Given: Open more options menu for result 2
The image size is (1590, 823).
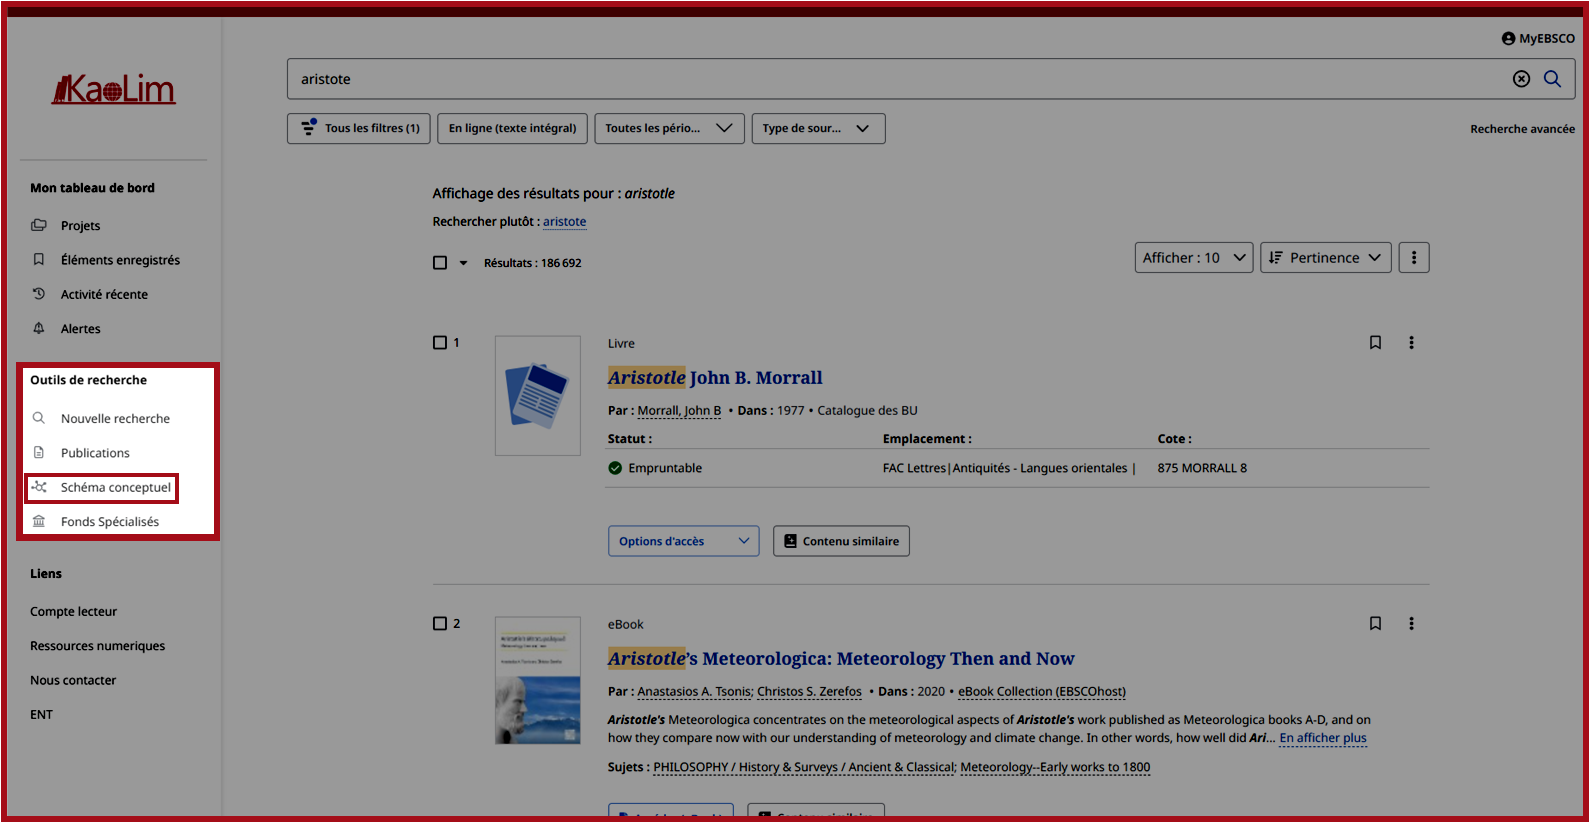Looking at the screenshot, I should pyautogui.click(x=1411, y=624).
